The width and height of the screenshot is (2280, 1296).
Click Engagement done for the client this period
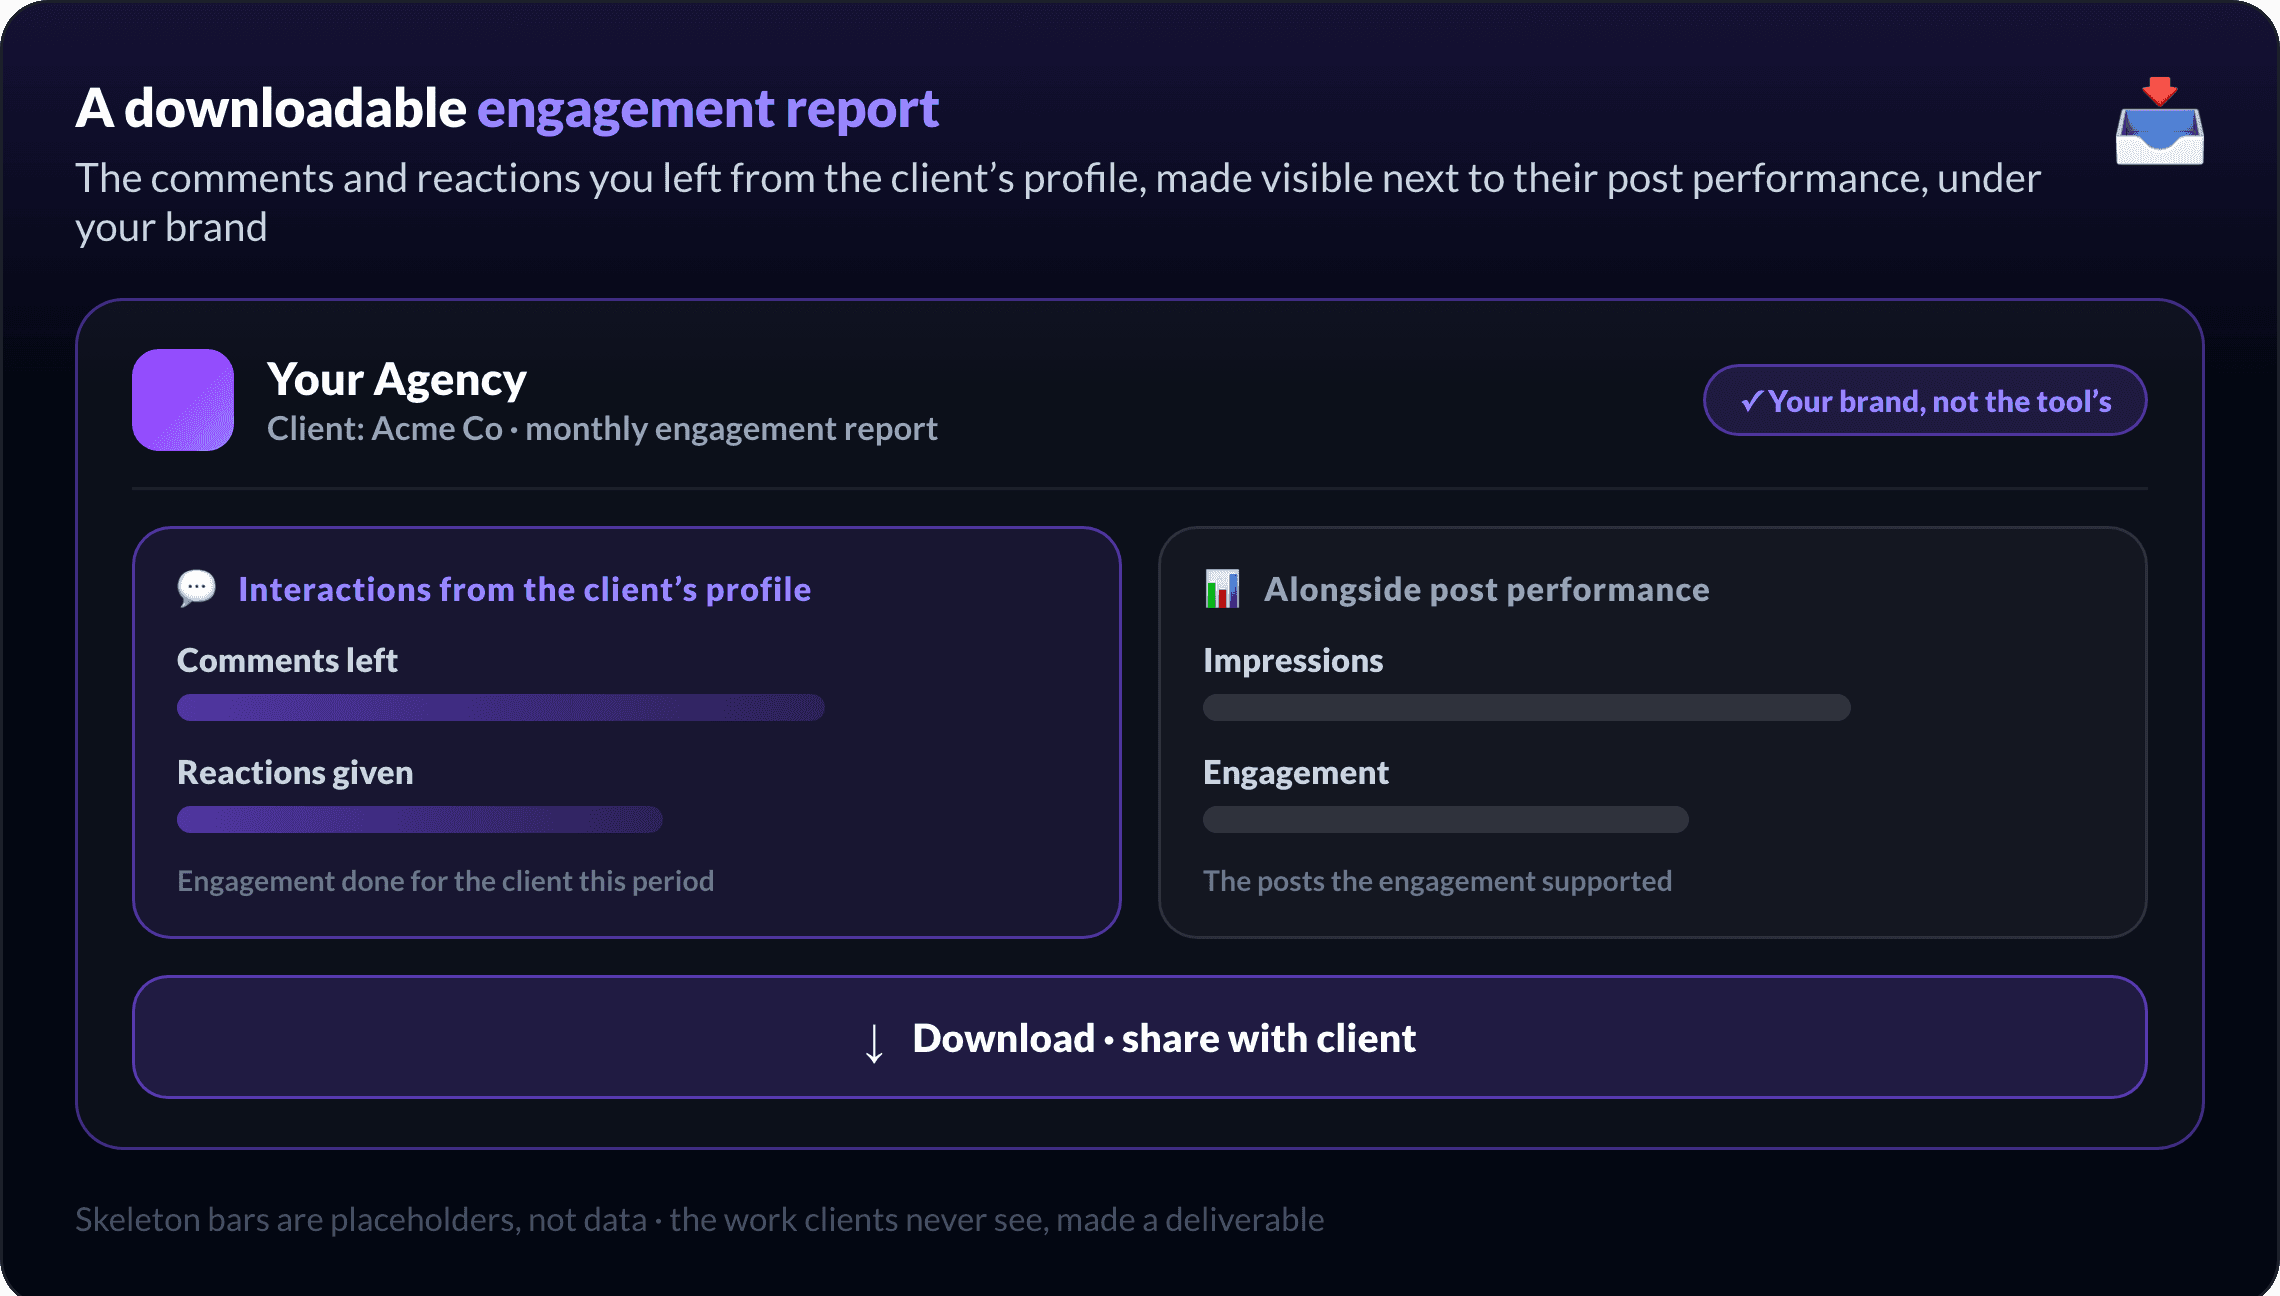pyautogui.click(x=446, y=881)
